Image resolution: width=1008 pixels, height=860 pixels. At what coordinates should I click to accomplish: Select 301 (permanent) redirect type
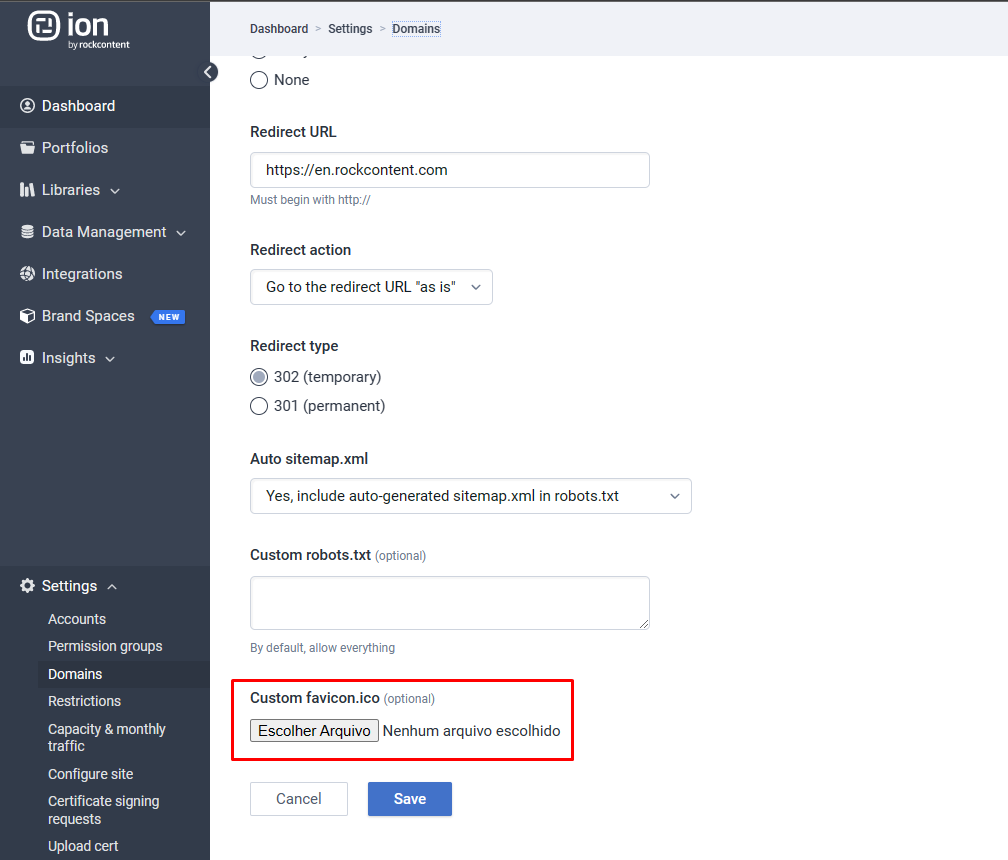259,406
